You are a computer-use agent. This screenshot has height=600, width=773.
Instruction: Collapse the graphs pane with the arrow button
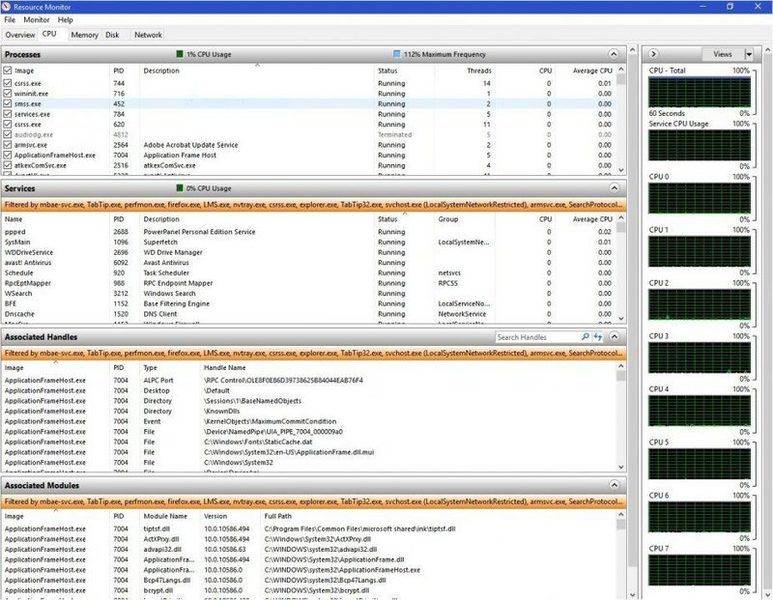tap(653, 54)
